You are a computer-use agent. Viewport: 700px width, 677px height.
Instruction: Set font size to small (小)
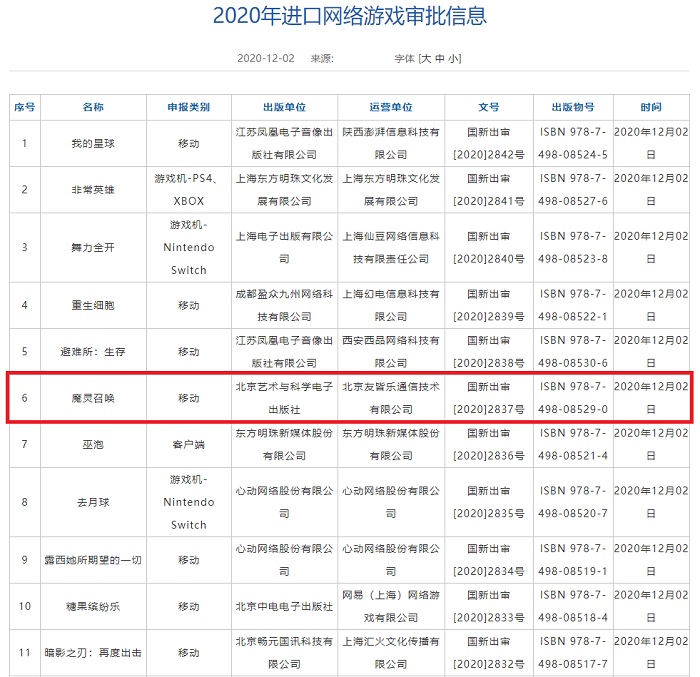(x=454, y=59)
